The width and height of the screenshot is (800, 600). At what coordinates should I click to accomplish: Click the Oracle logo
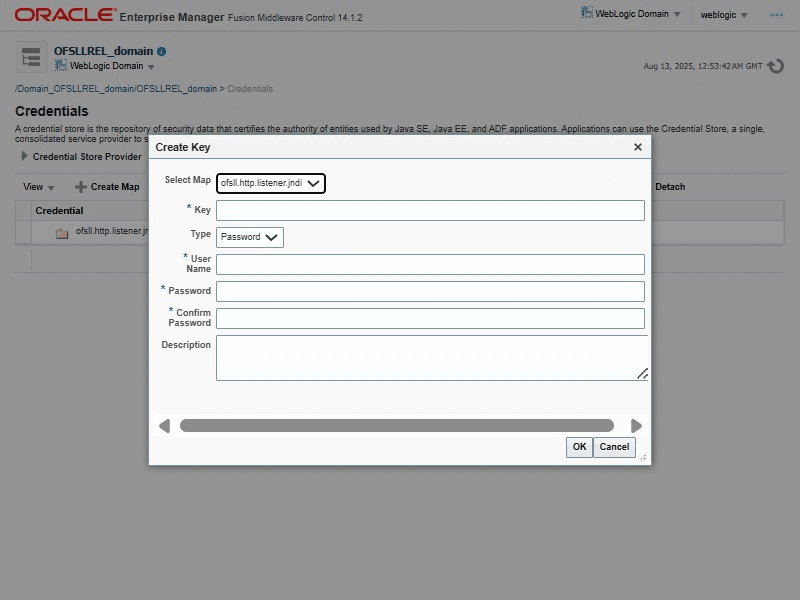coord(65,14)
